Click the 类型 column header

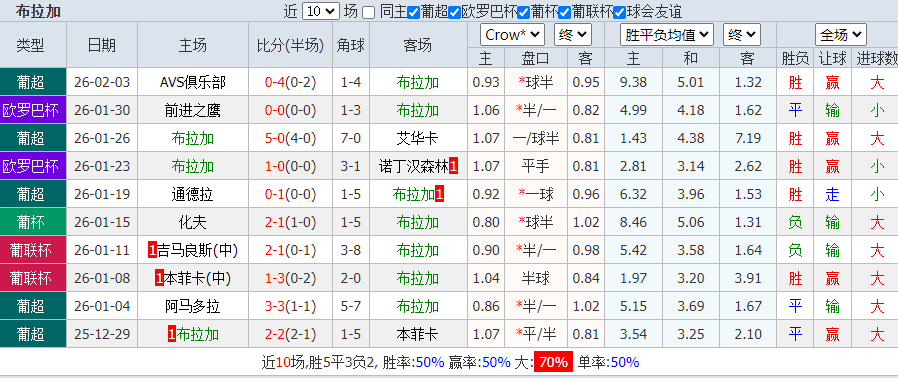coord(31,45)
